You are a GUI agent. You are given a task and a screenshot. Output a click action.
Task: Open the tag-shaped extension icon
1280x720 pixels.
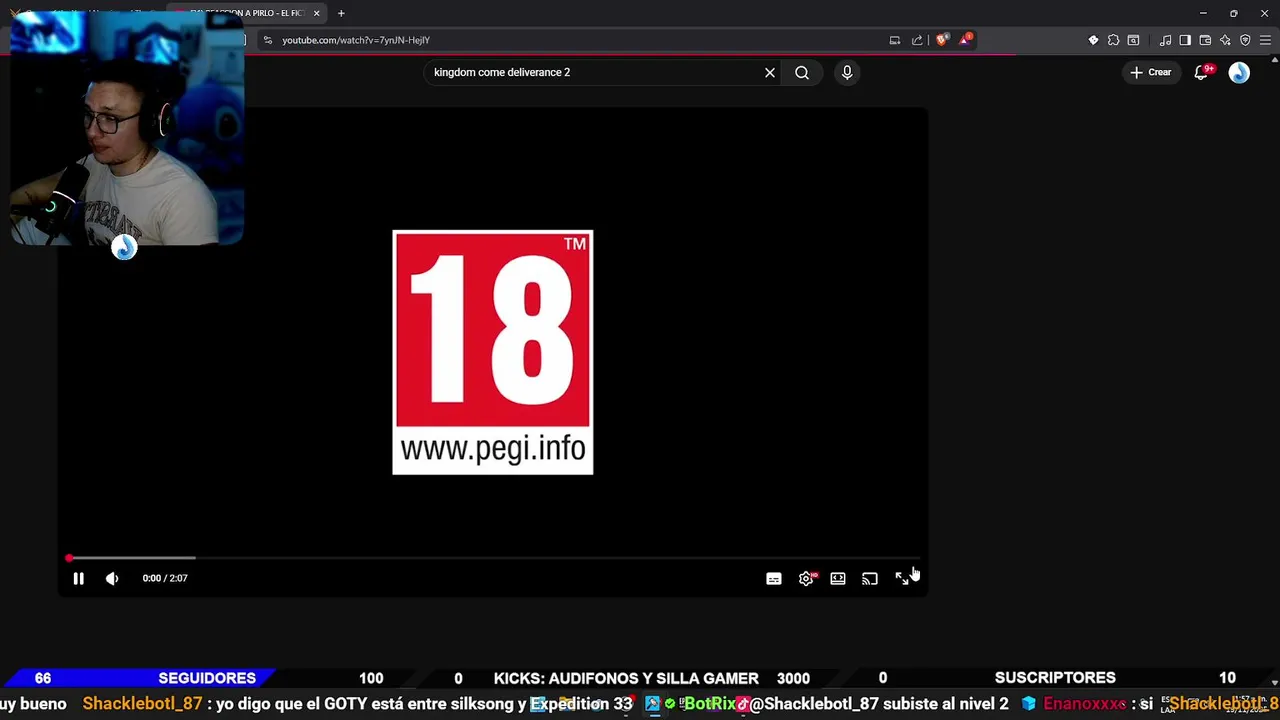click(1093, 40)
